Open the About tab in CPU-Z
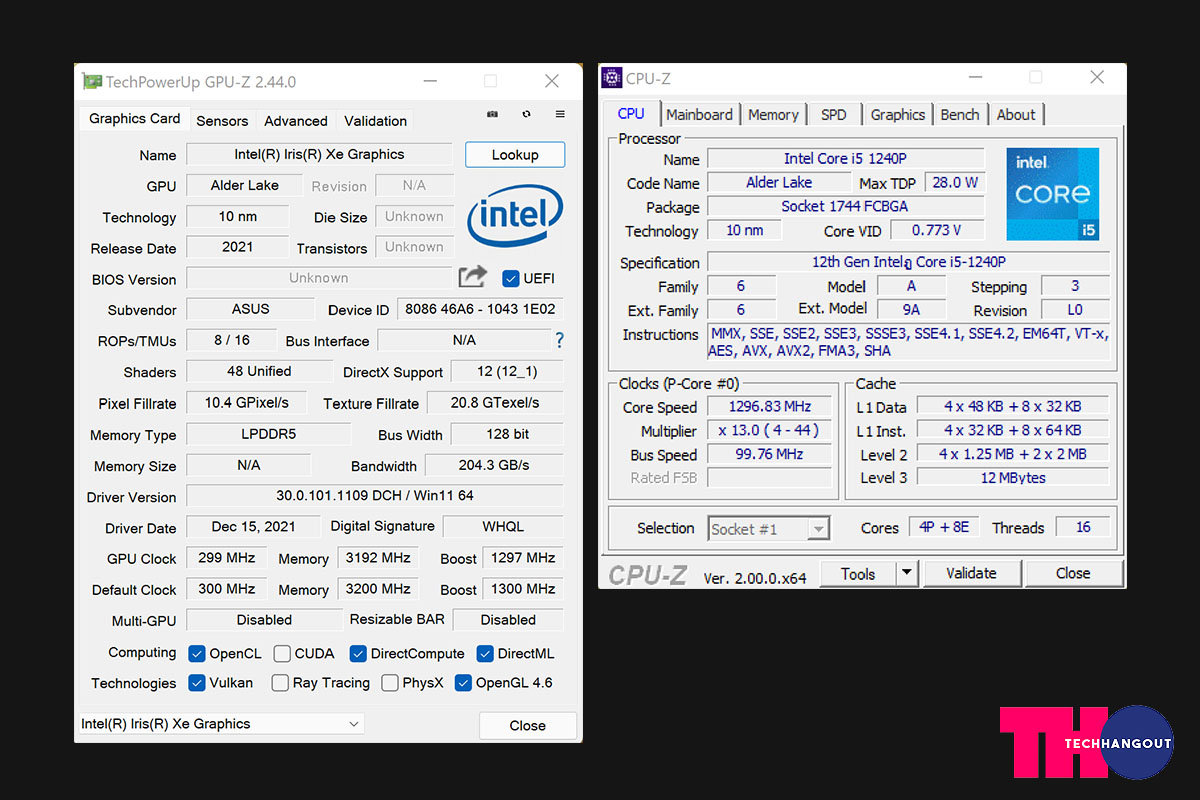This screenshot has width=1200, height=800. 1016,115
